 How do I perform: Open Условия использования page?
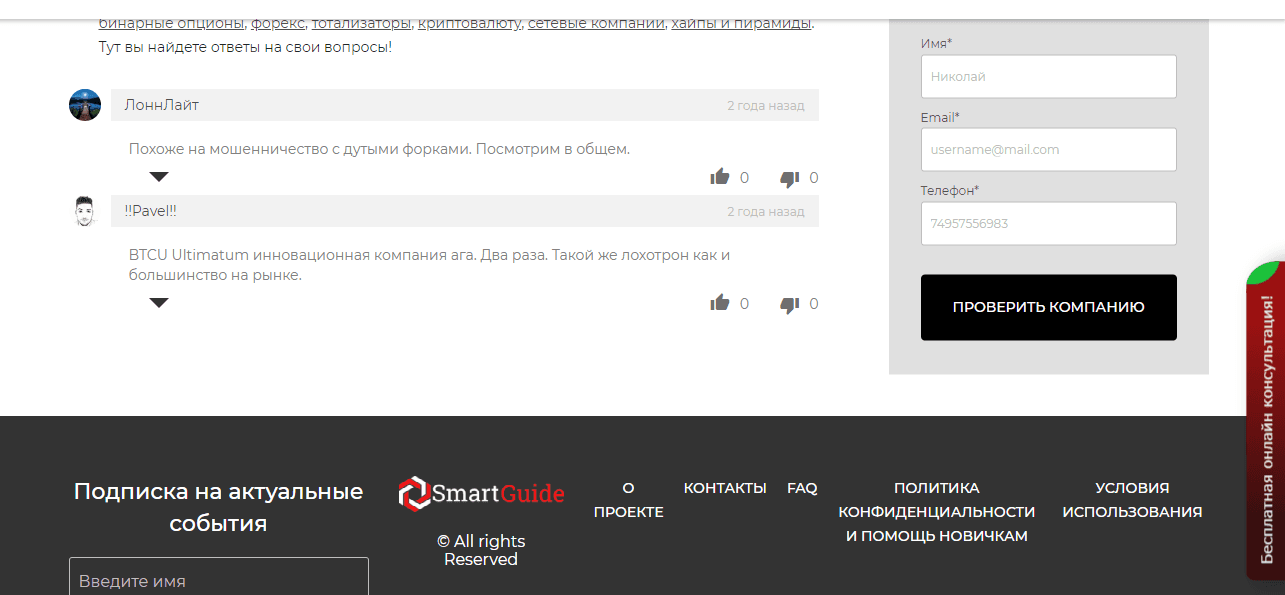(1132, 500)
